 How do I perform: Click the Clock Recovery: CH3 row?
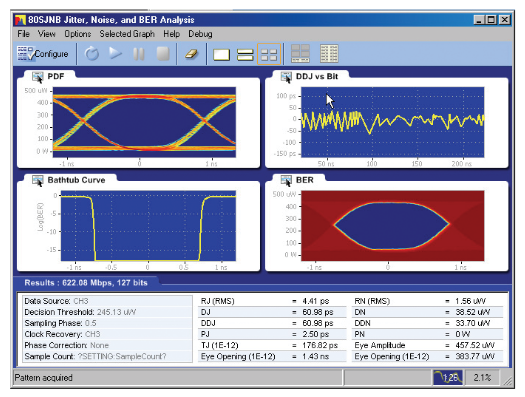click(x=107, y=334)
